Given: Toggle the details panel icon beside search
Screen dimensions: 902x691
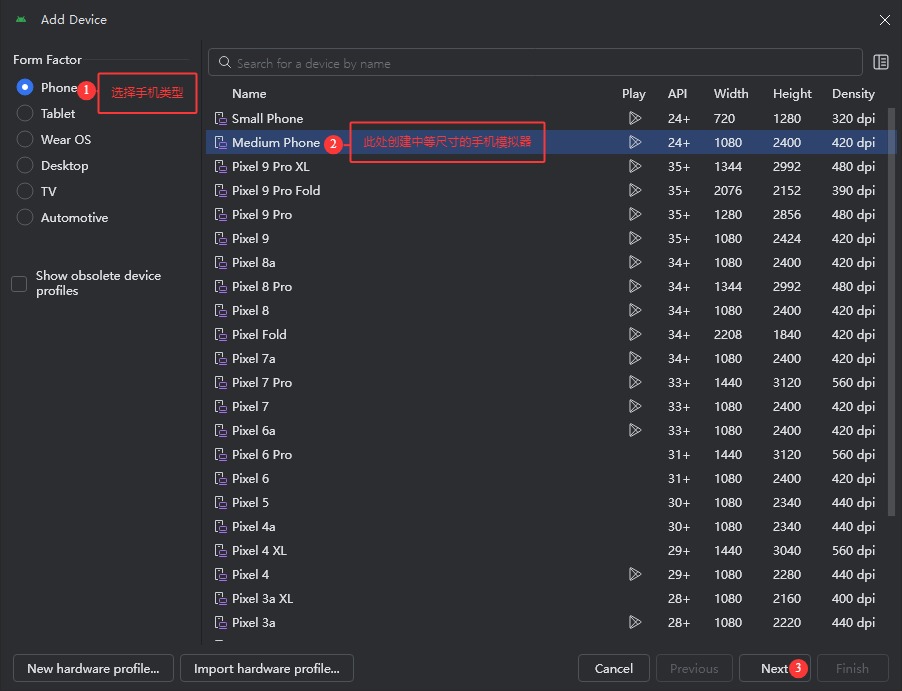Looking at the screenshot, I should 881,62.
